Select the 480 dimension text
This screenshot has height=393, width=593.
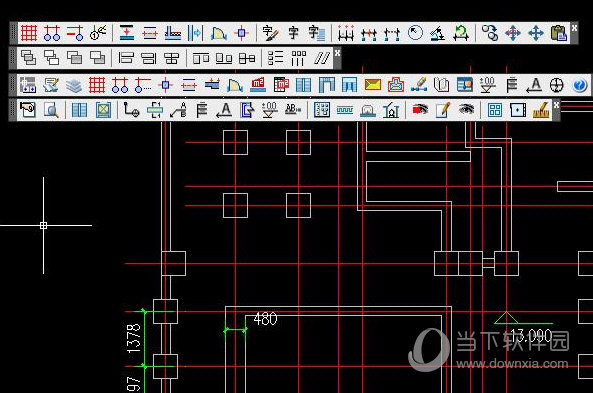[265, 319]
